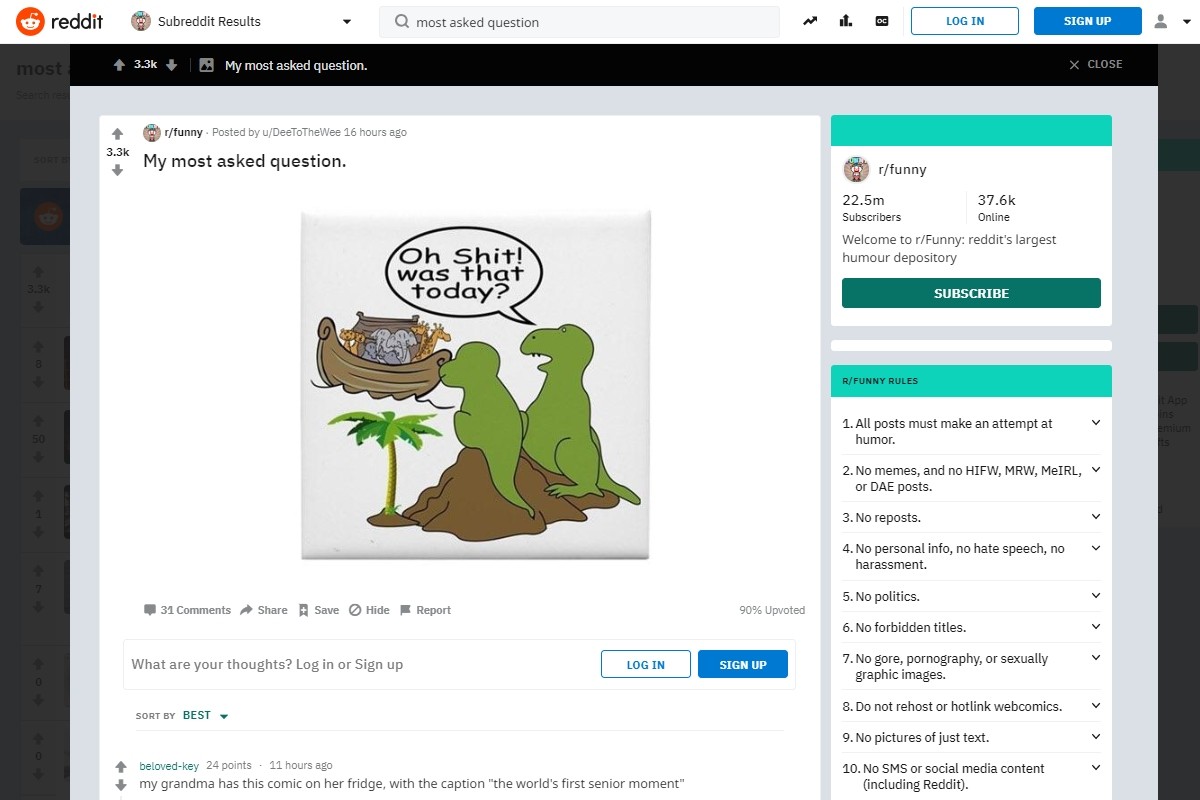Expand rule 8 about rehosting webcomics
Viewport: 1200px width, 800px height.
pos(1096,706)
